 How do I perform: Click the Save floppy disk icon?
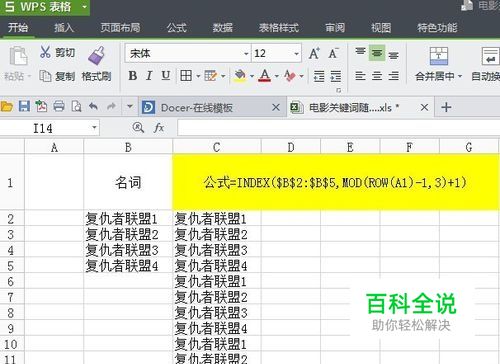click(x=24, y=107)
